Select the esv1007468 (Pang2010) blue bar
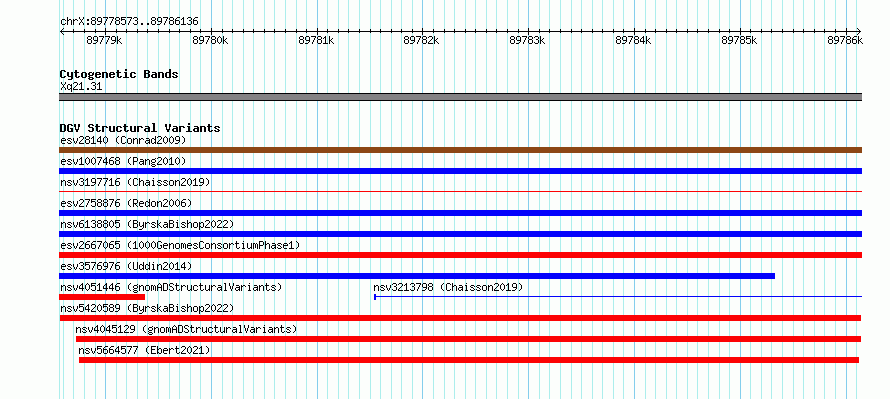Image resolution: width=890 pixels, height=399 pixels. (460, 171)
